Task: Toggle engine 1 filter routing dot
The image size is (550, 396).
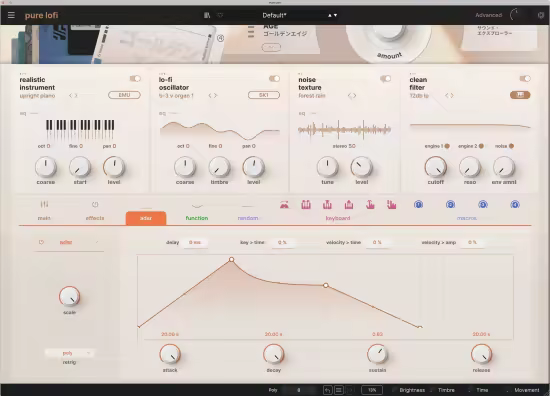Action: [447, 146]
